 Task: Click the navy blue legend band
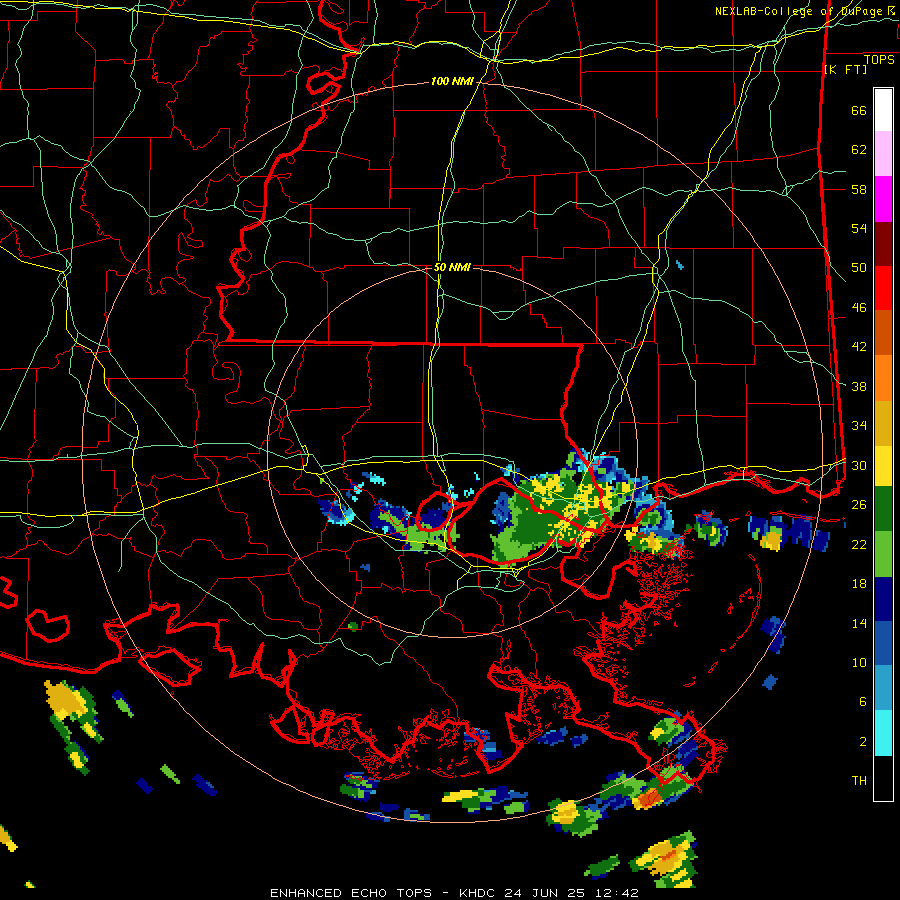pyautogui.click(x=883, y=599)
